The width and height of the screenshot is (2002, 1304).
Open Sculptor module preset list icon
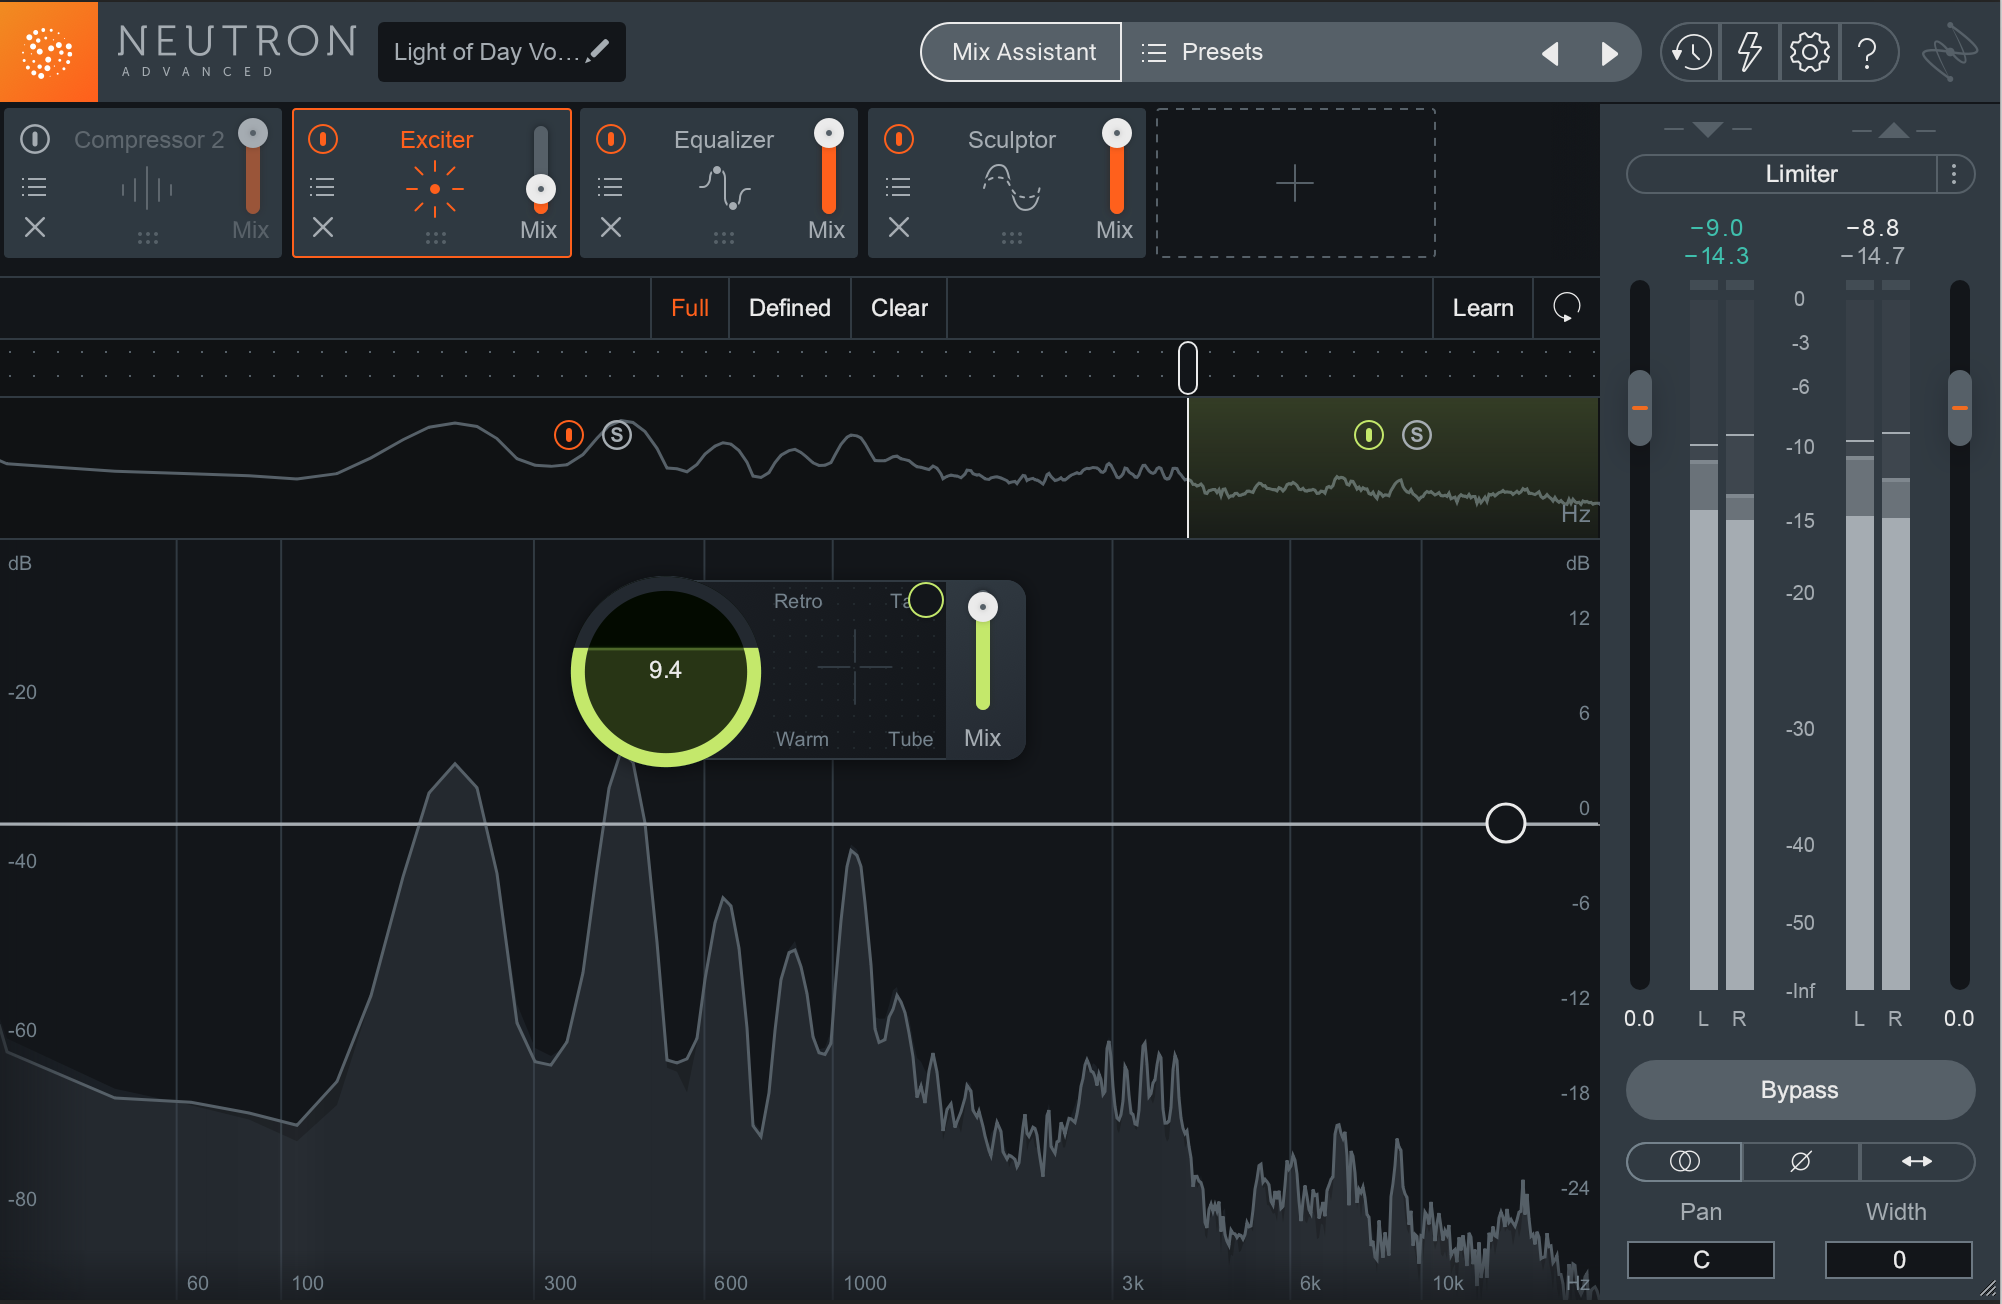pos(898,186)
